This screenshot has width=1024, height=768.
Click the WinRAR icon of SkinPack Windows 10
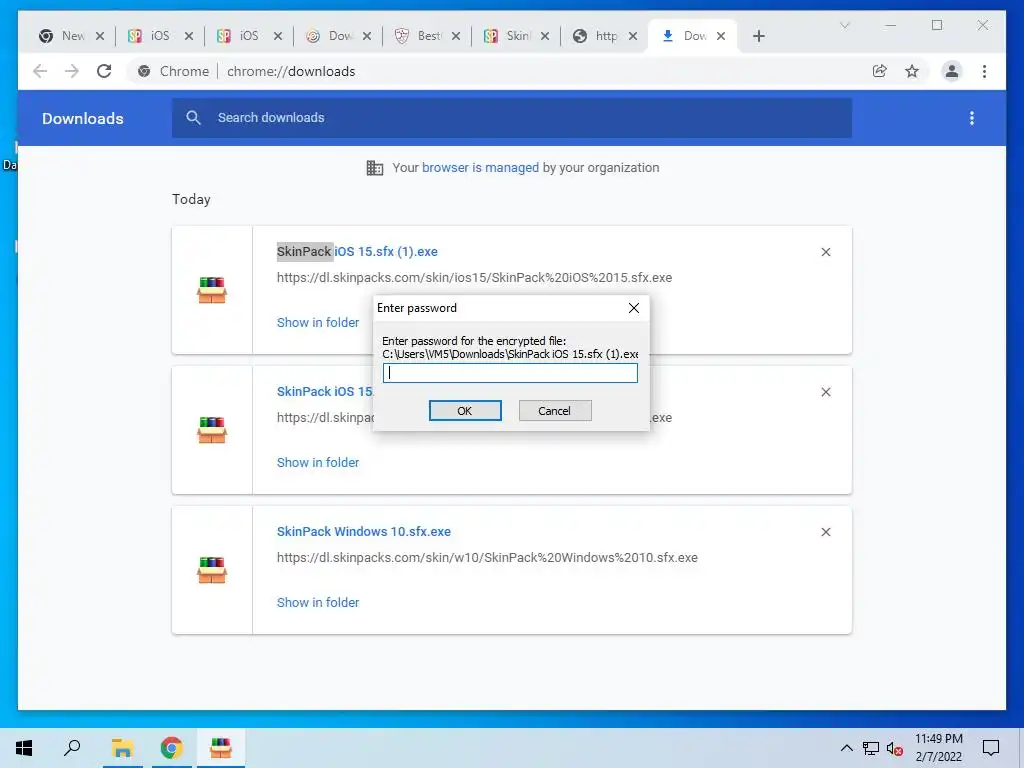[212, 570]
